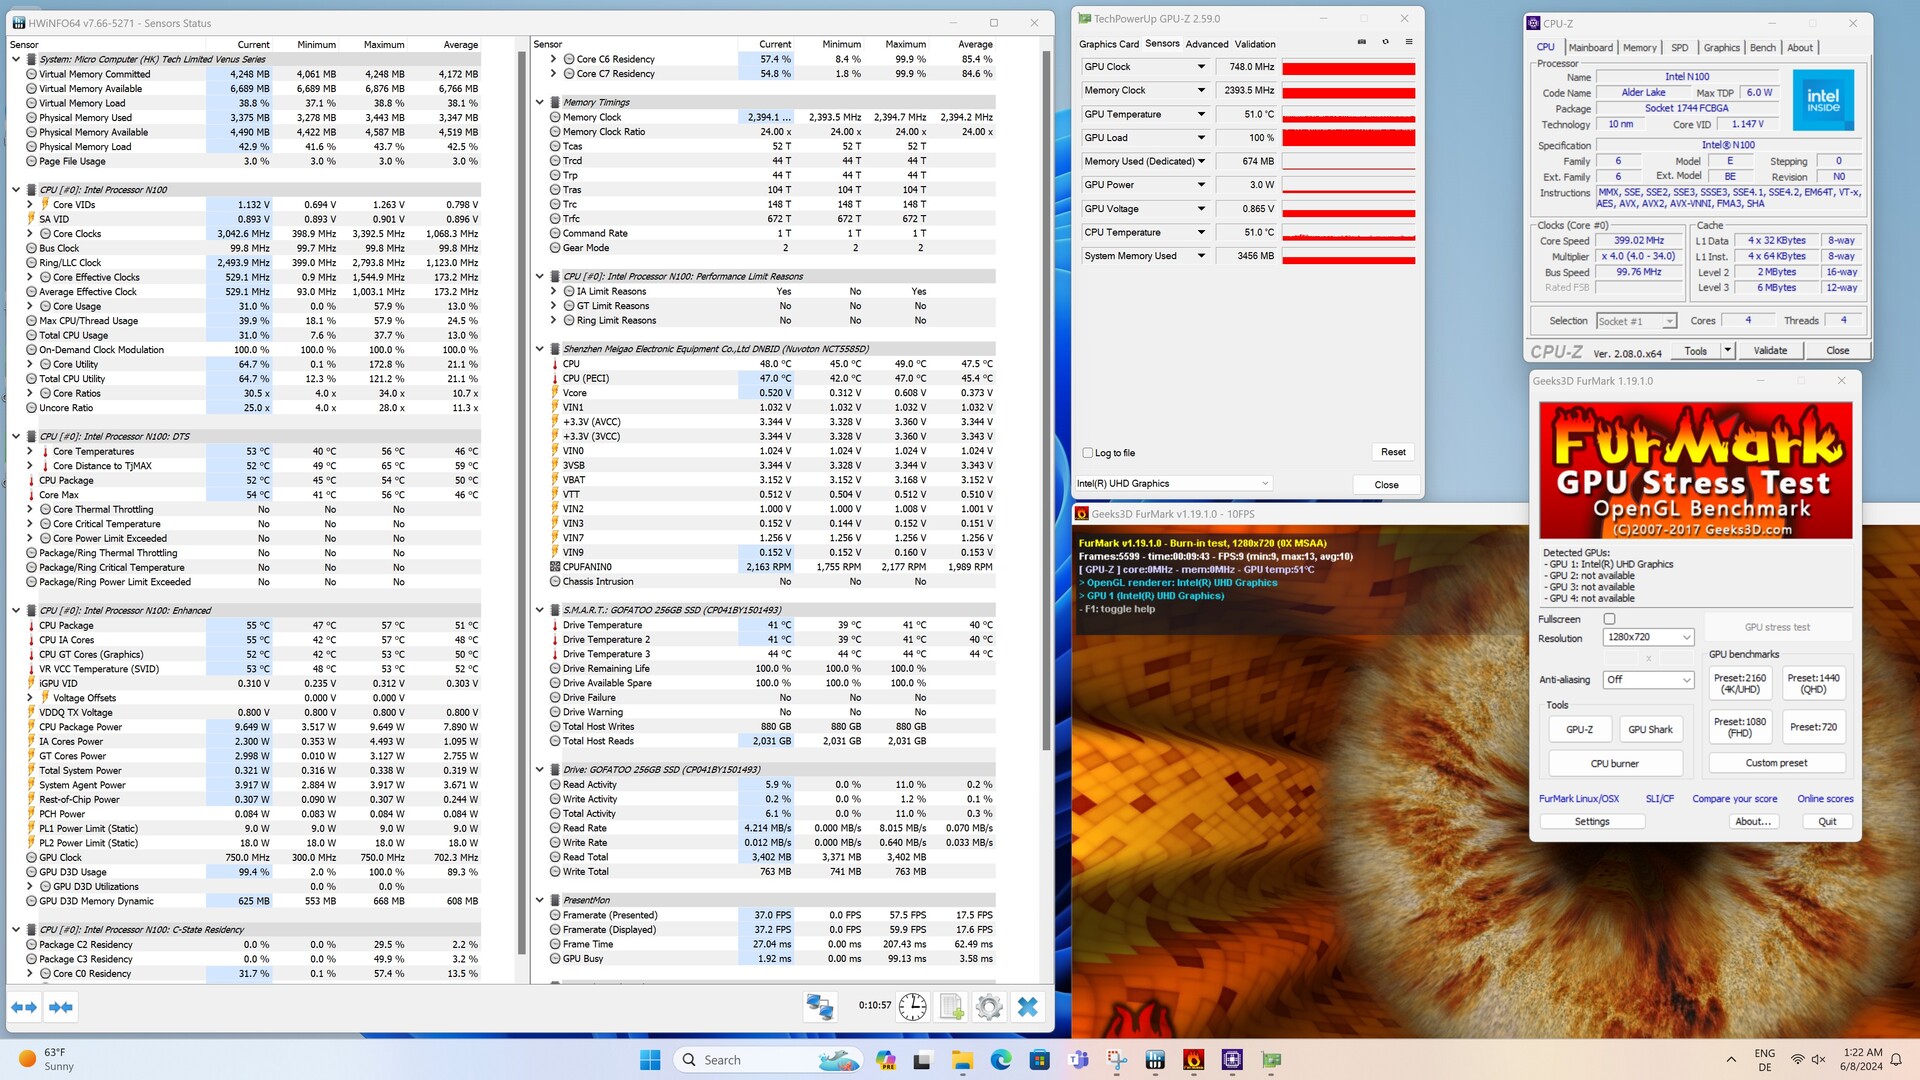Click Intel Inside logo in CPU-Z
This screenshot has height=1080, width=1920.
click(x=1822, y=100)
